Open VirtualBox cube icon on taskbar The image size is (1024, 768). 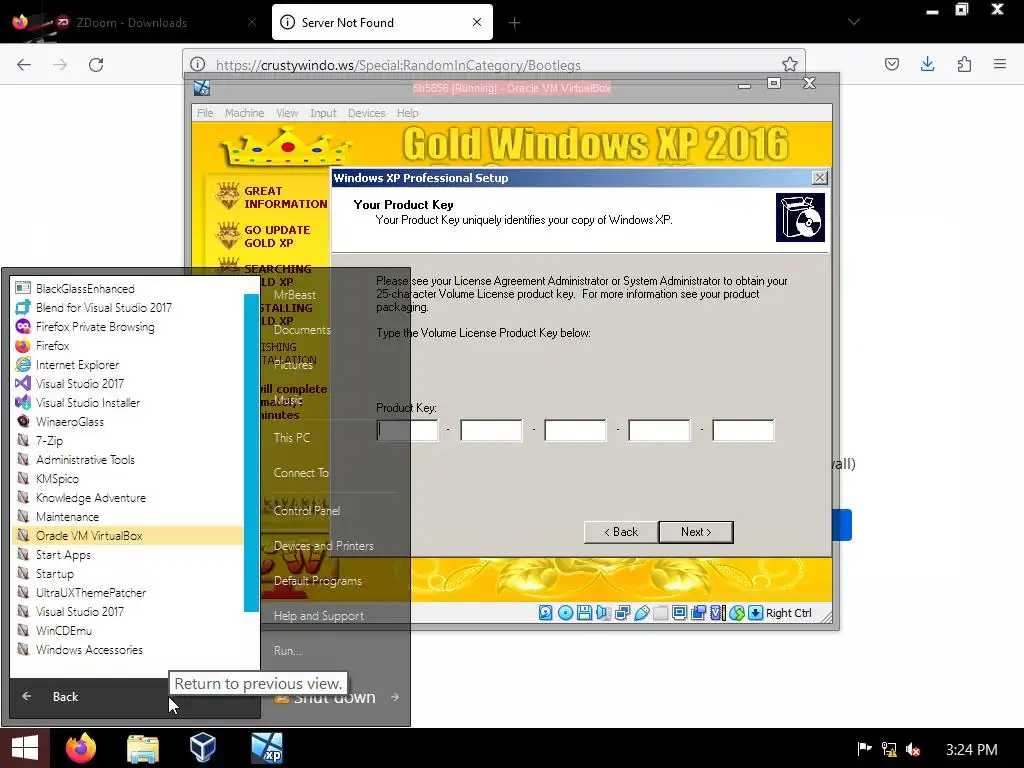203,747
